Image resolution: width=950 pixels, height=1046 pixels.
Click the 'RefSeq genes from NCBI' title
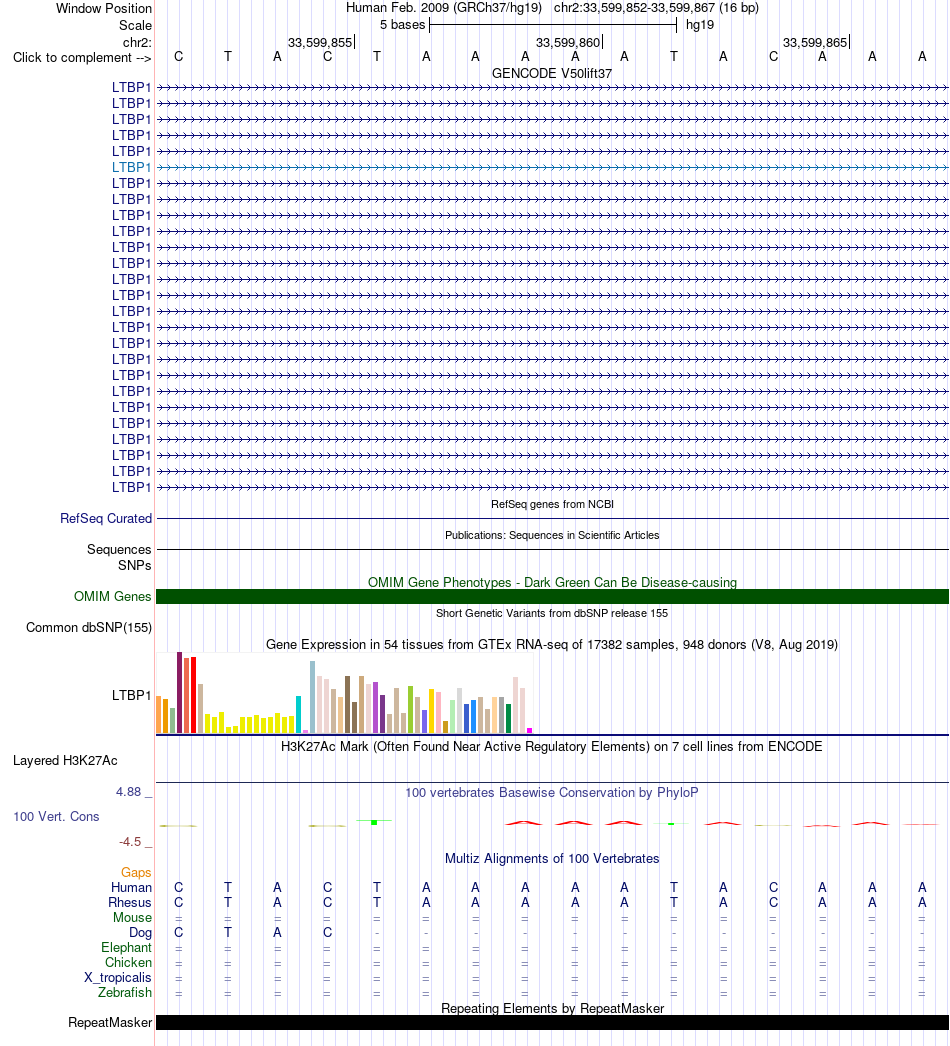(552, 504)
